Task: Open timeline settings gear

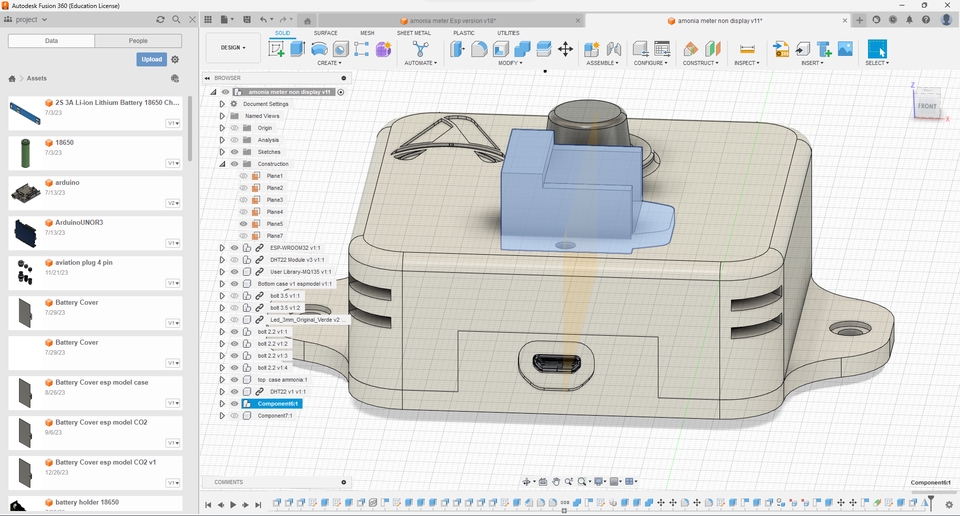Action: 949,504
